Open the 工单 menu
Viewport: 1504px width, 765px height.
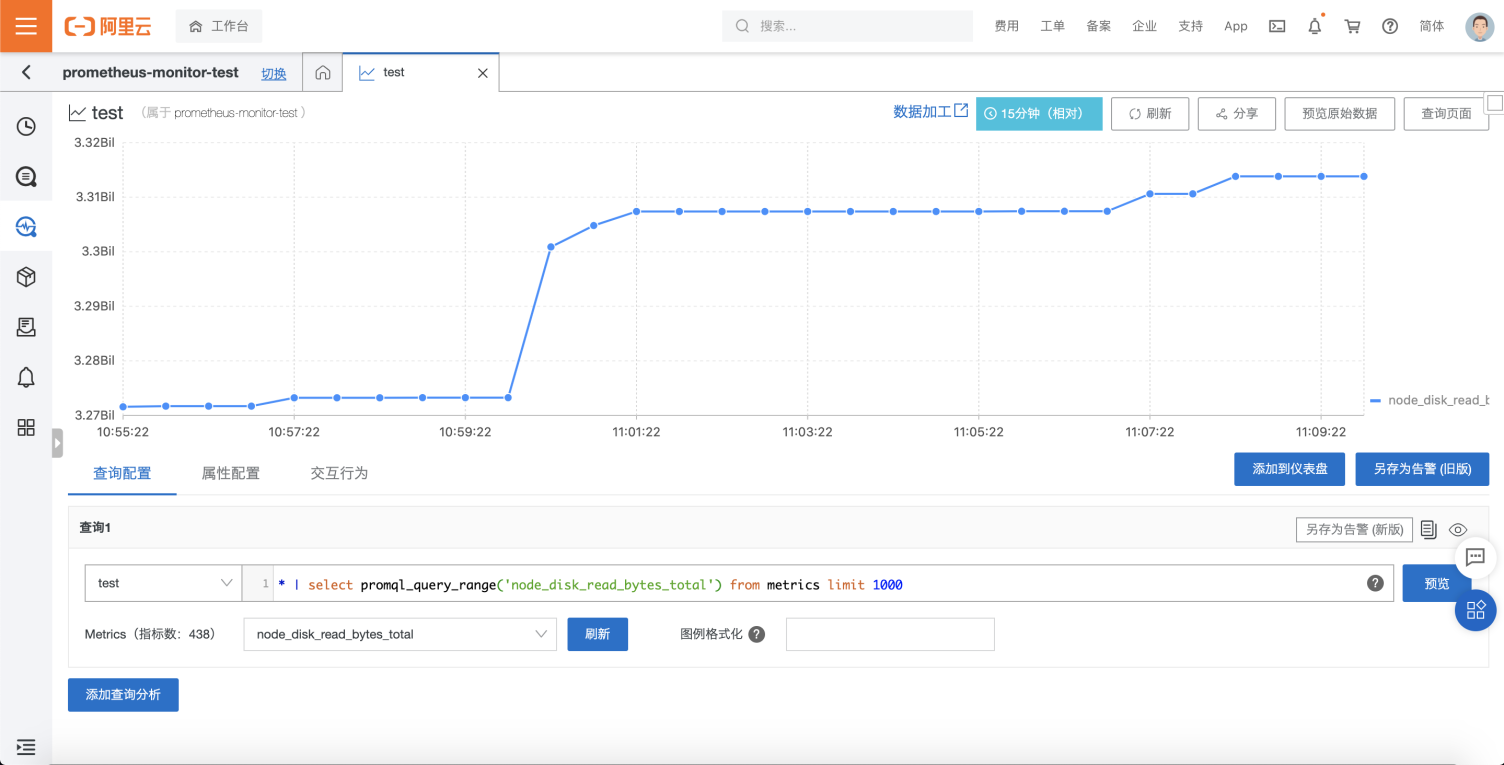pyautogui.click(x=1053, y=27)
